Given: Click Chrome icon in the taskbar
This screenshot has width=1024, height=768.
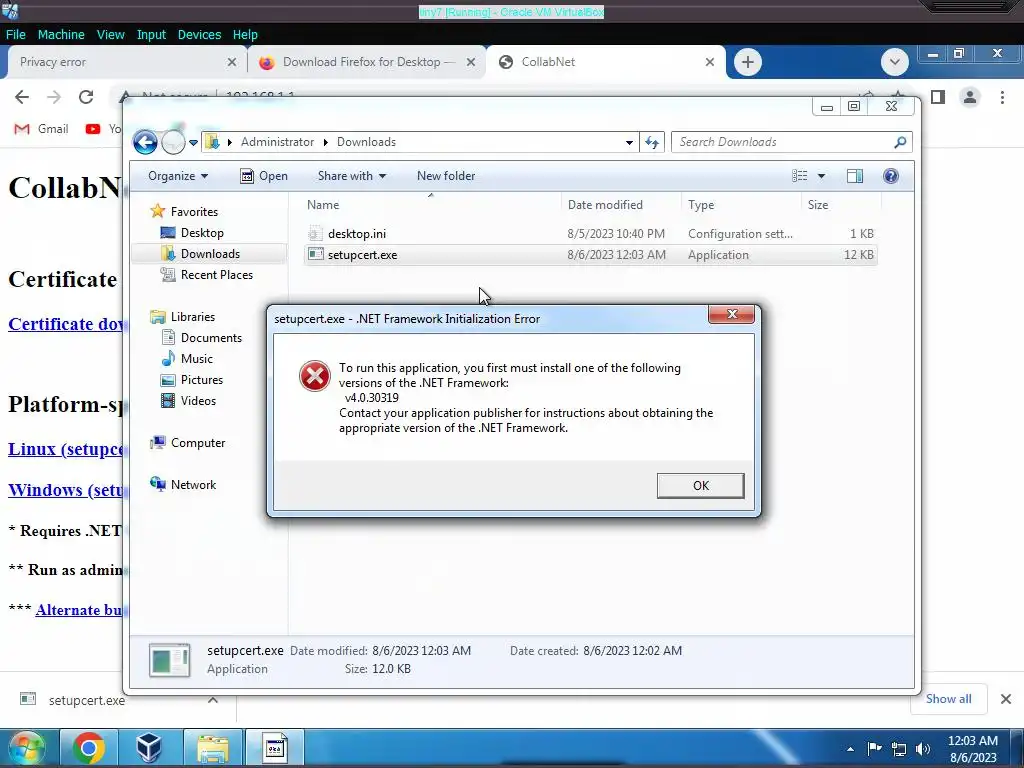Looking at the screenshot, I should coord(89,748).
